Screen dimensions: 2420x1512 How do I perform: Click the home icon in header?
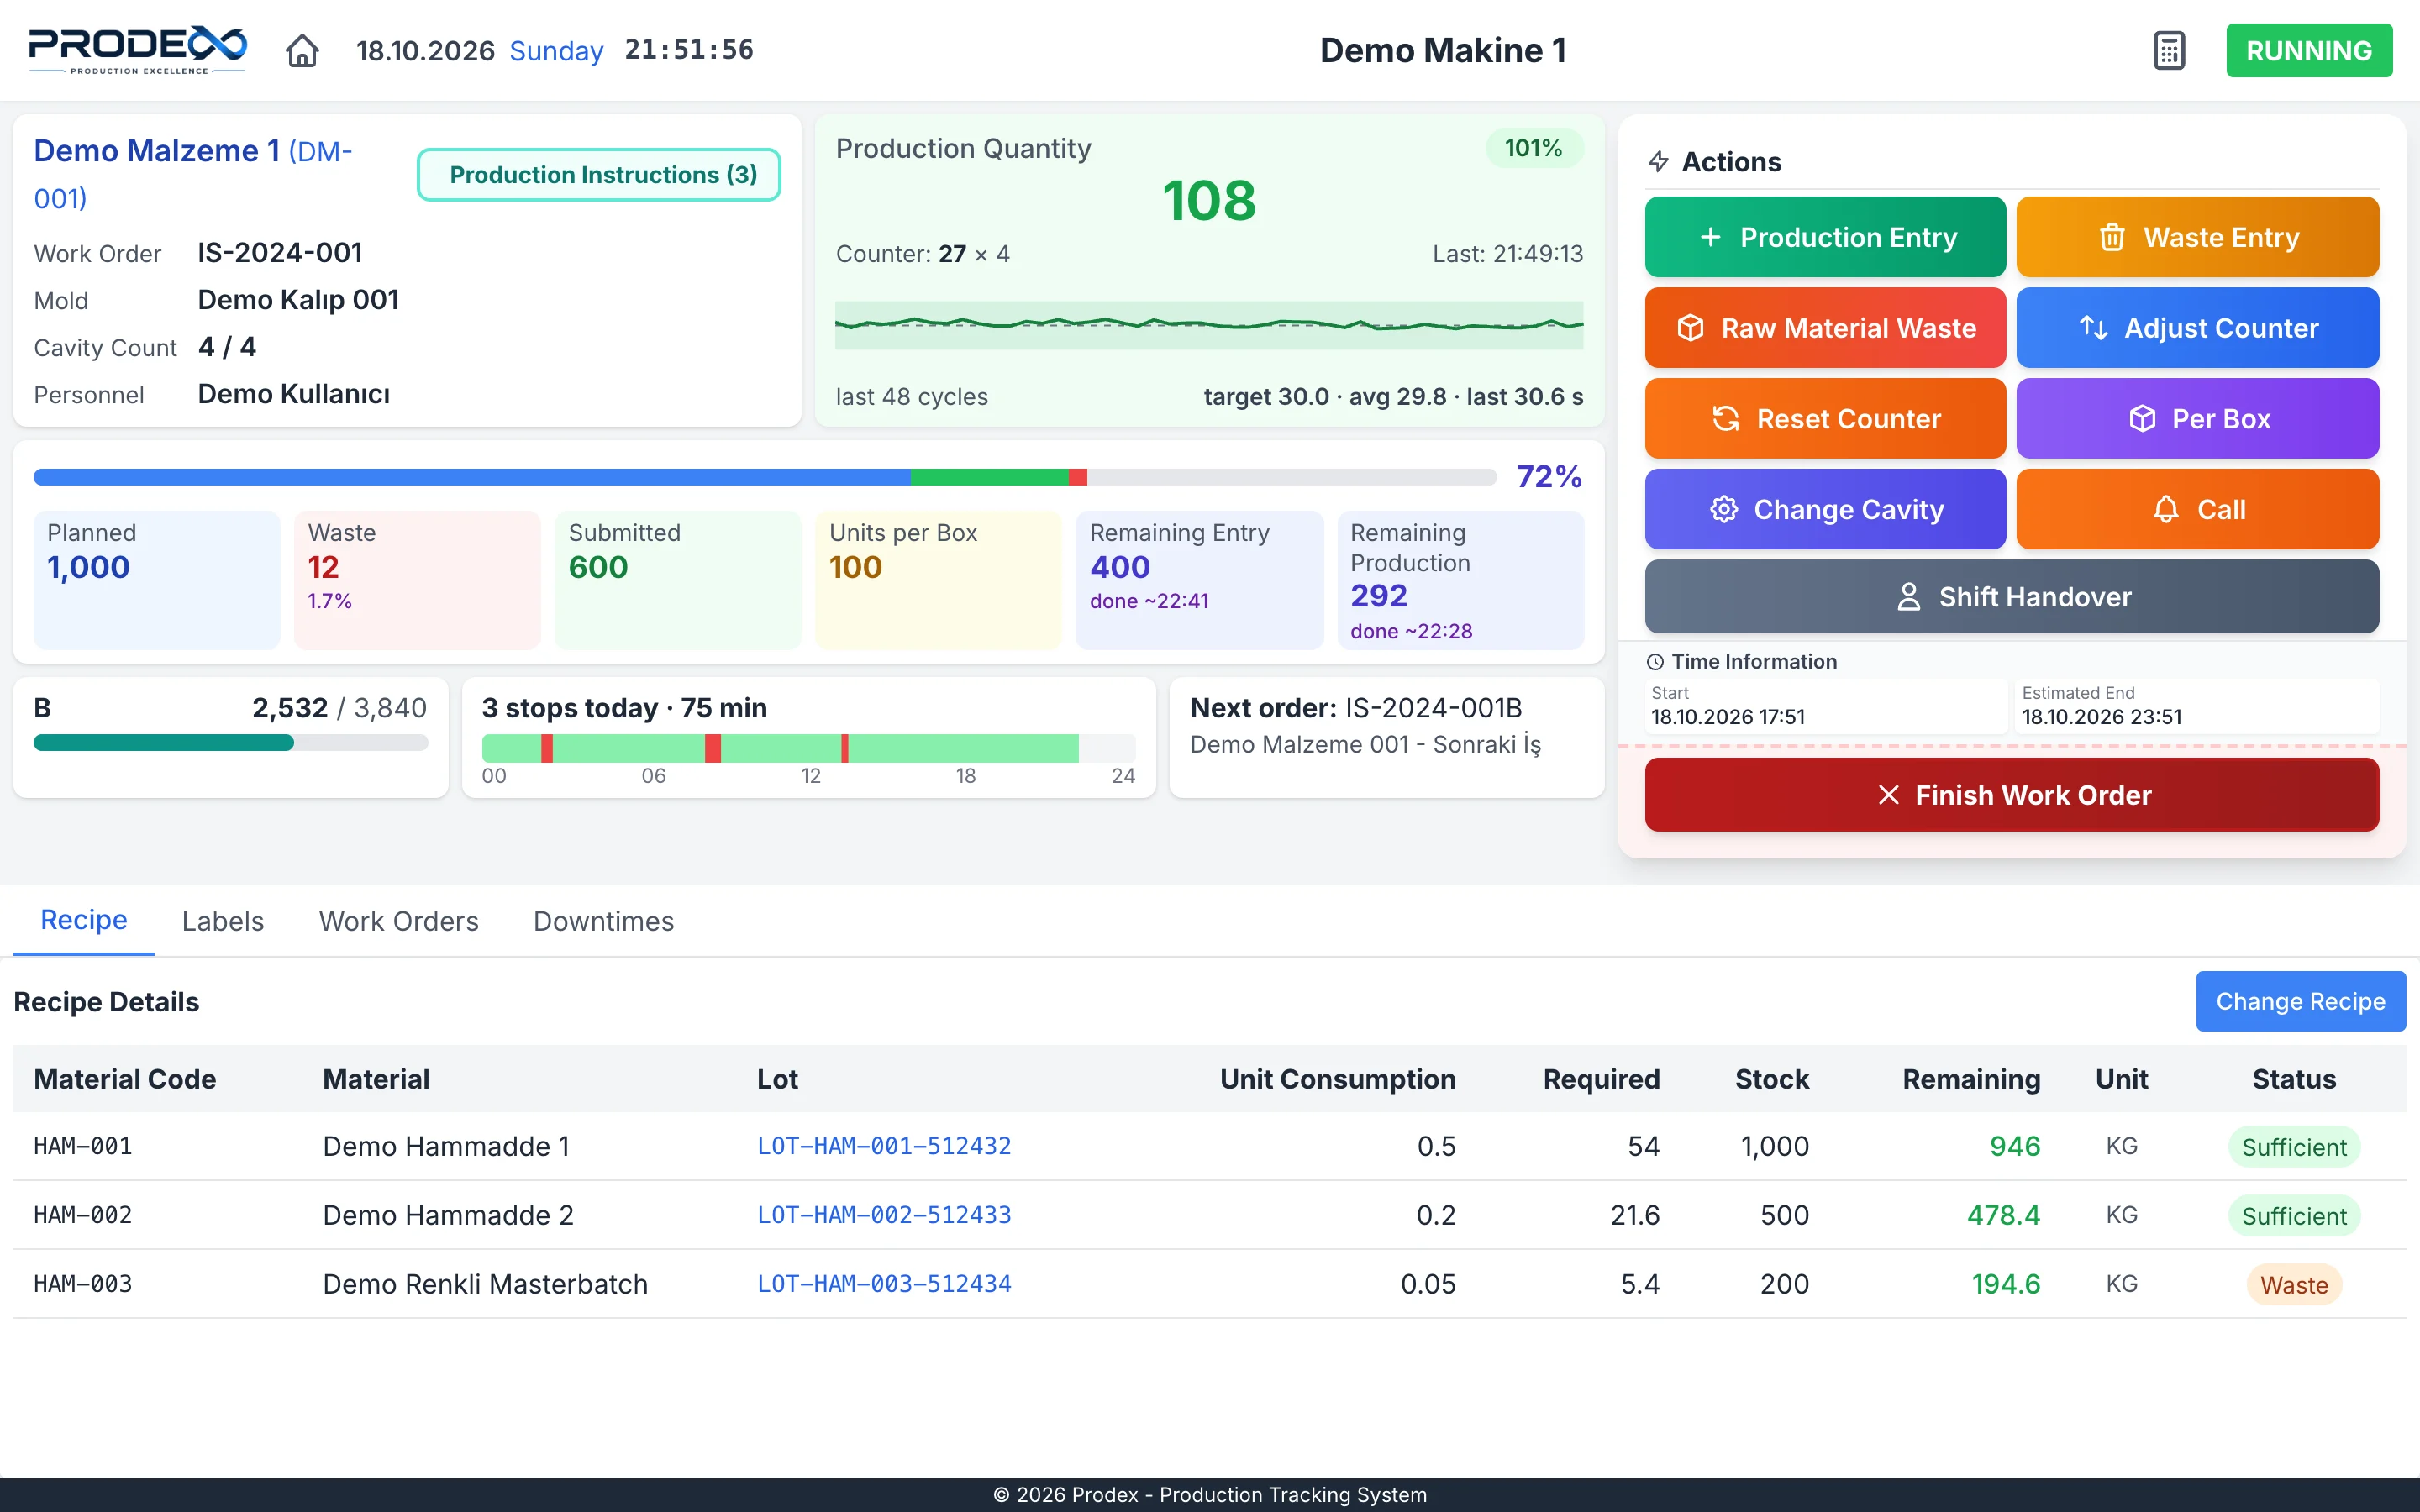click(302, 50)
